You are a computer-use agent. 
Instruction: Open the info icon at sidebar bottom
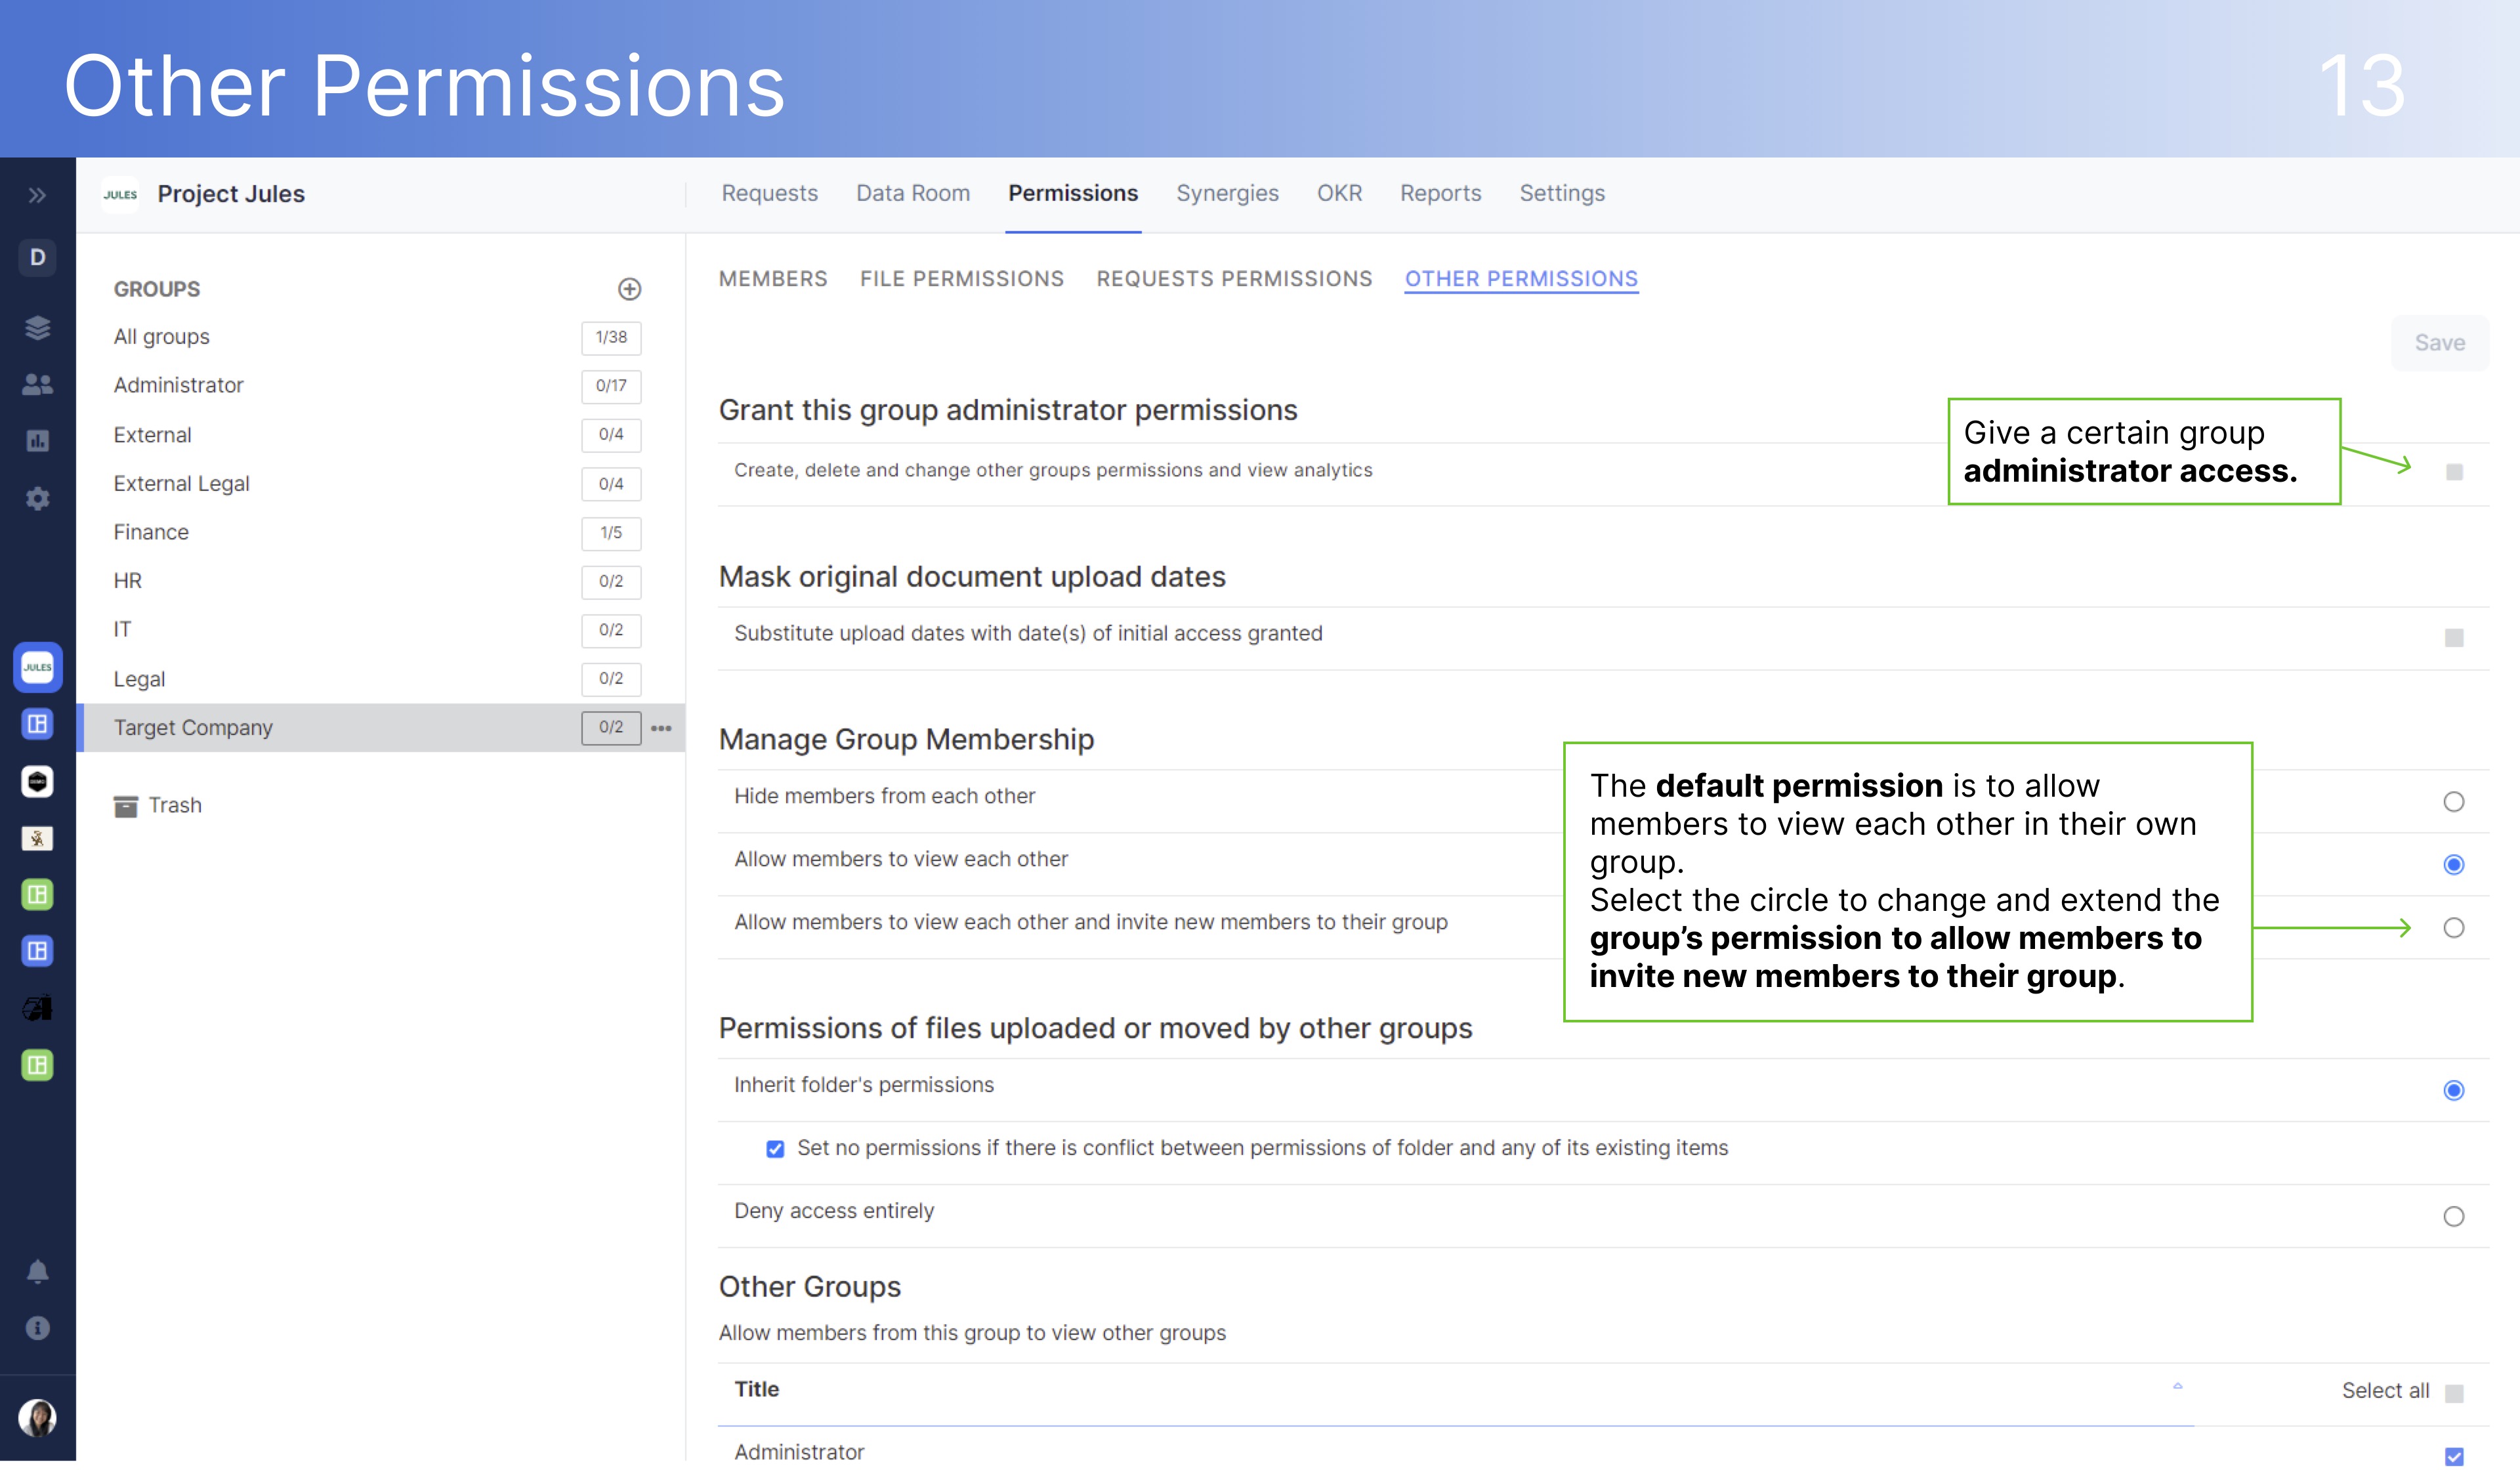tap(37, 1328)
